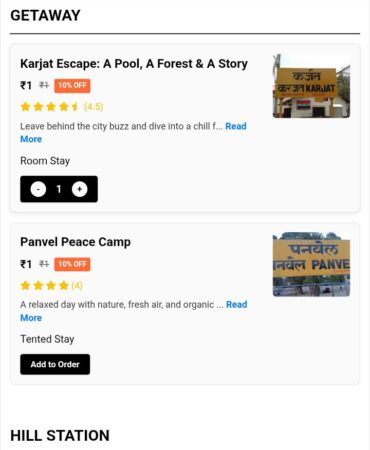Image resolution: width=370 pixels, height=450 pixels.
Task: Click the Room Stay label
Action: [x=45, y=161]
